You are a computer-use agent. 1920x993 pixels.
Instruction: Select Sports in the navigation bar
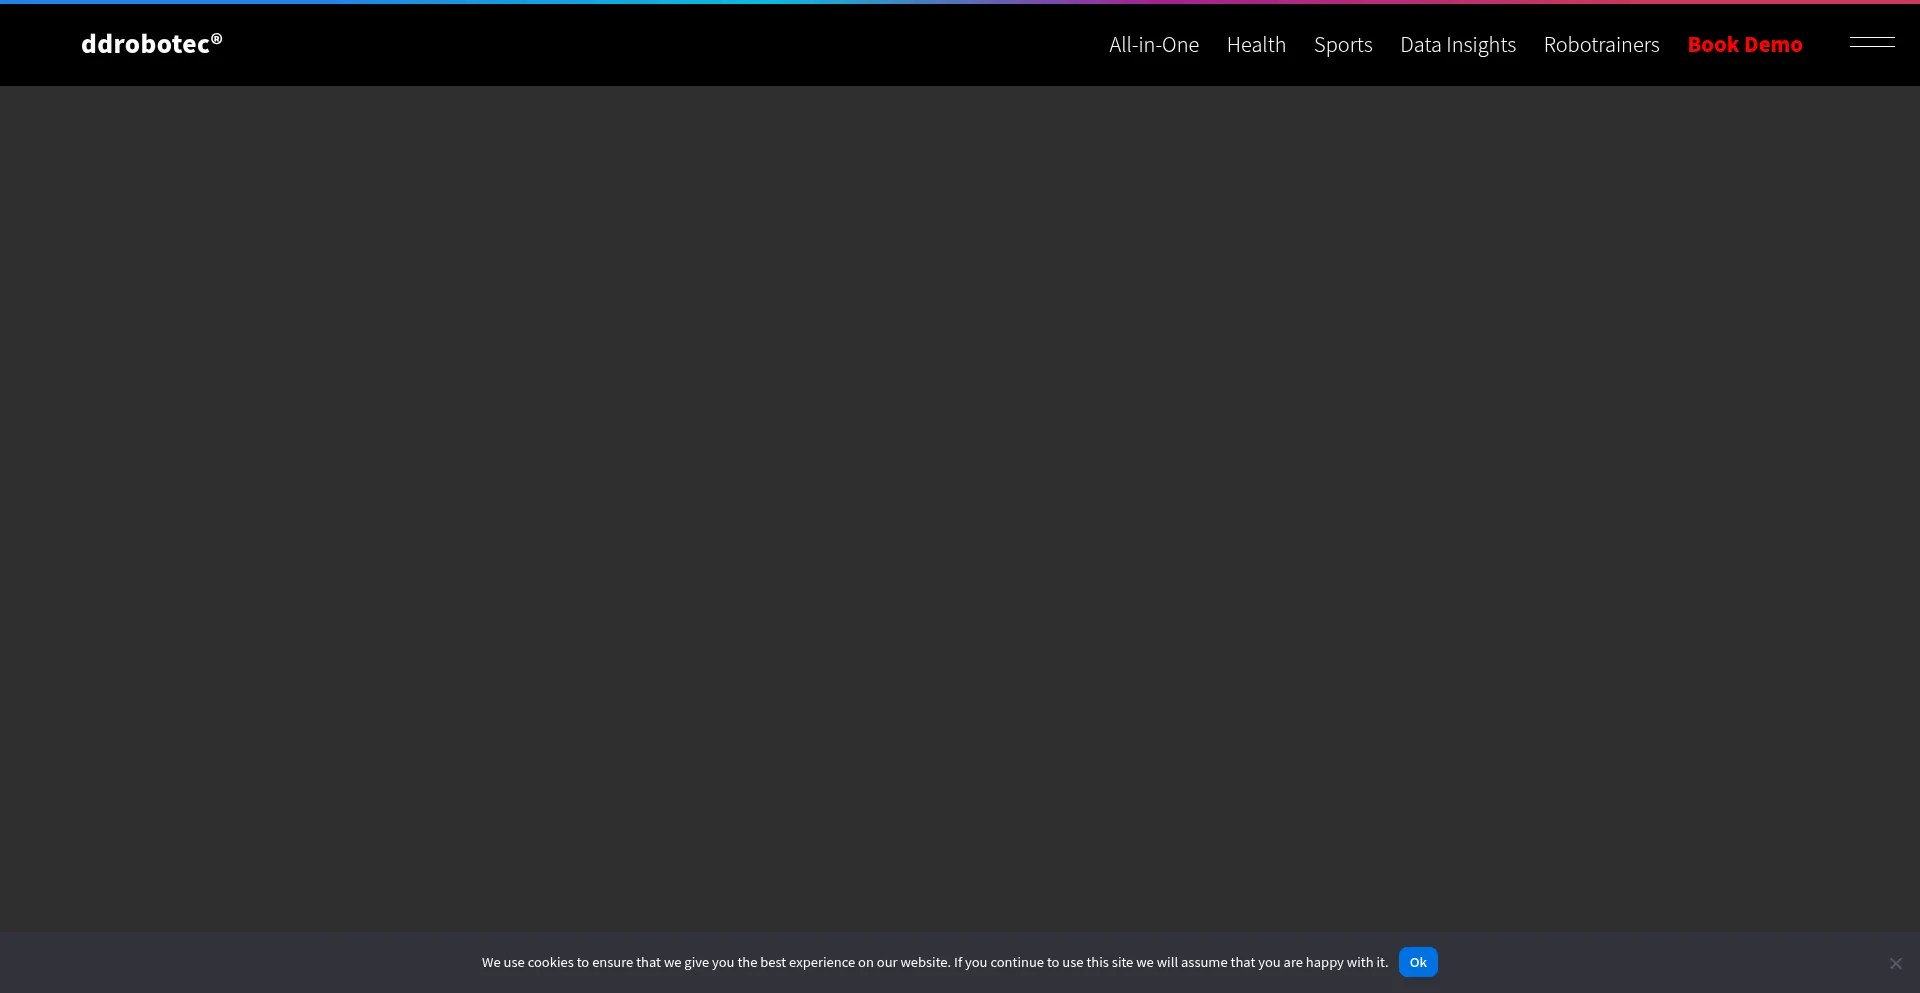[1342, 45]
